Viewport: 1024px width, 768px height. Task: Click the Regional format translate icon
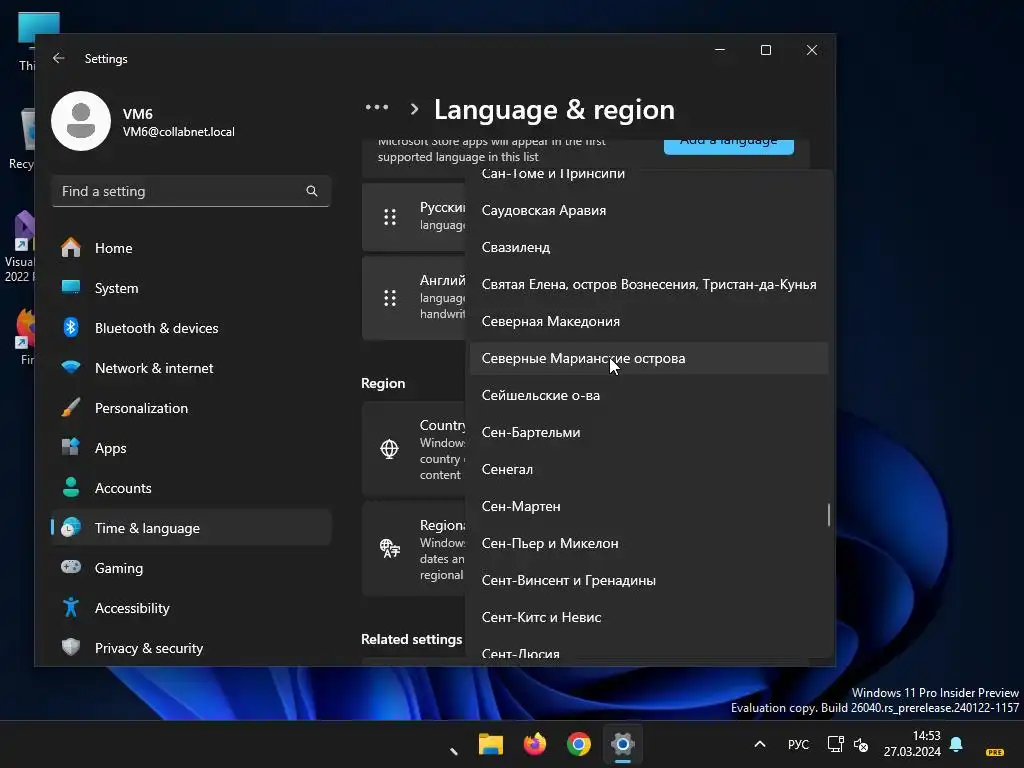click(389, 549)
